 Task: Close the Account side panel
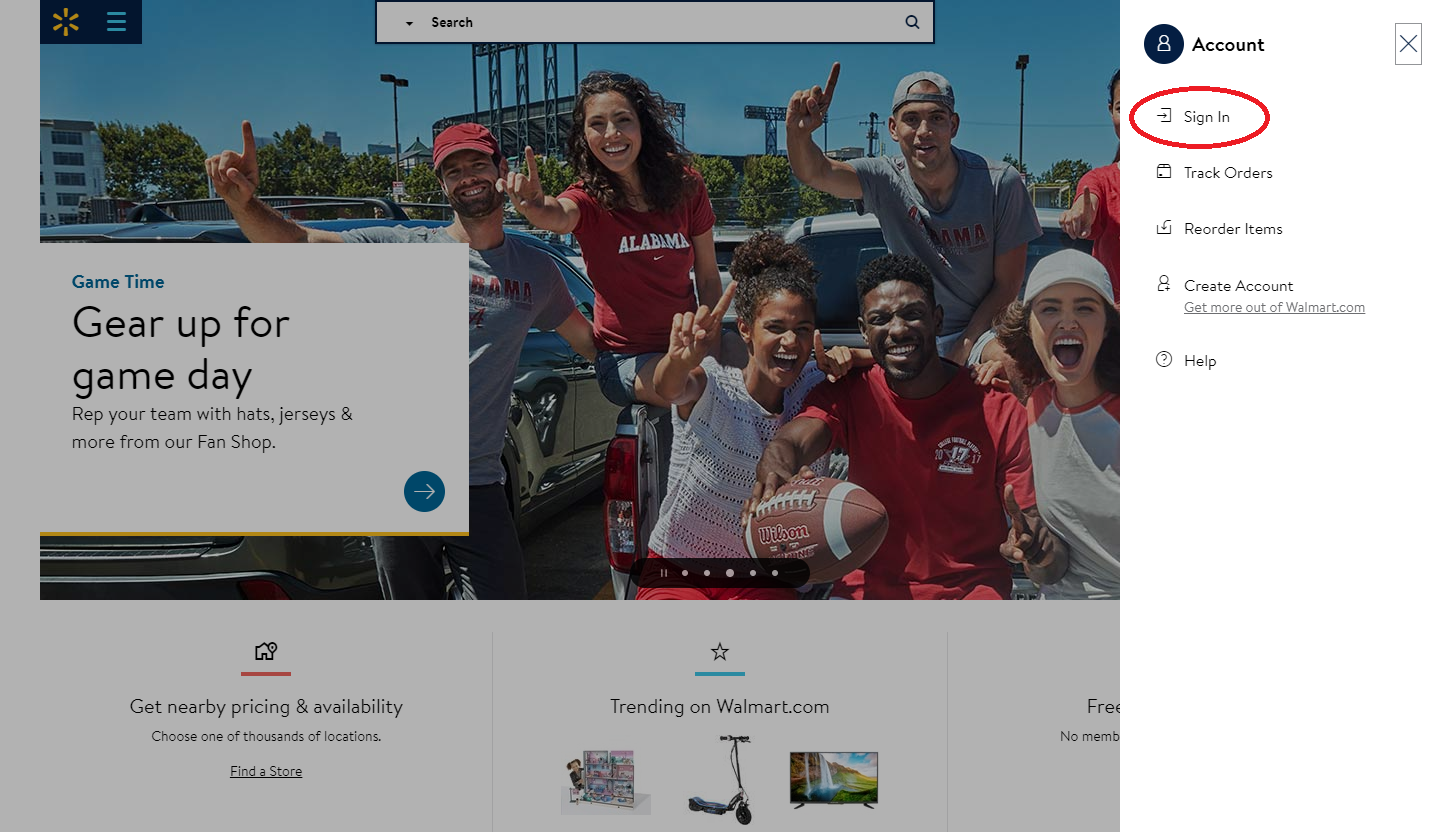(1408, 44)
